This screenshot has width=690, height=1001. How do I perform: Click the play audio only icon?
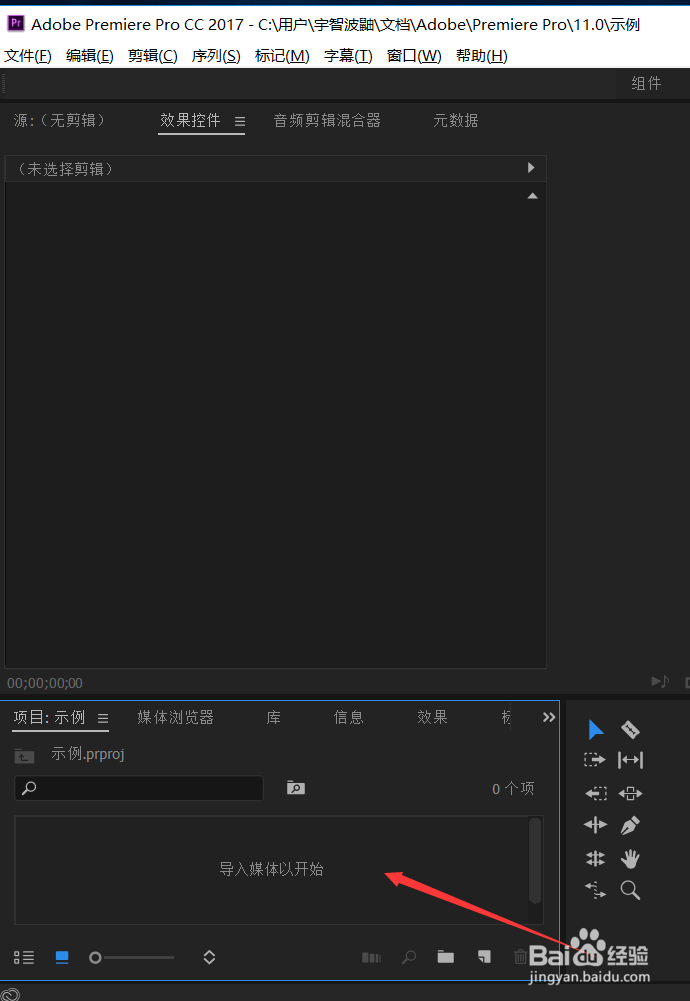tap(660, 682)
